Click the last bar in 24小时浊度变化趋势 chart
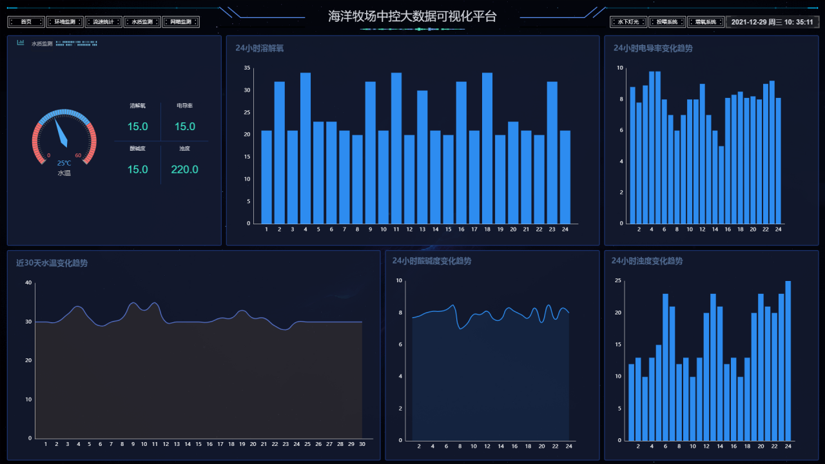The width and height of the screenshot is (826, 465). pos(788,360)
